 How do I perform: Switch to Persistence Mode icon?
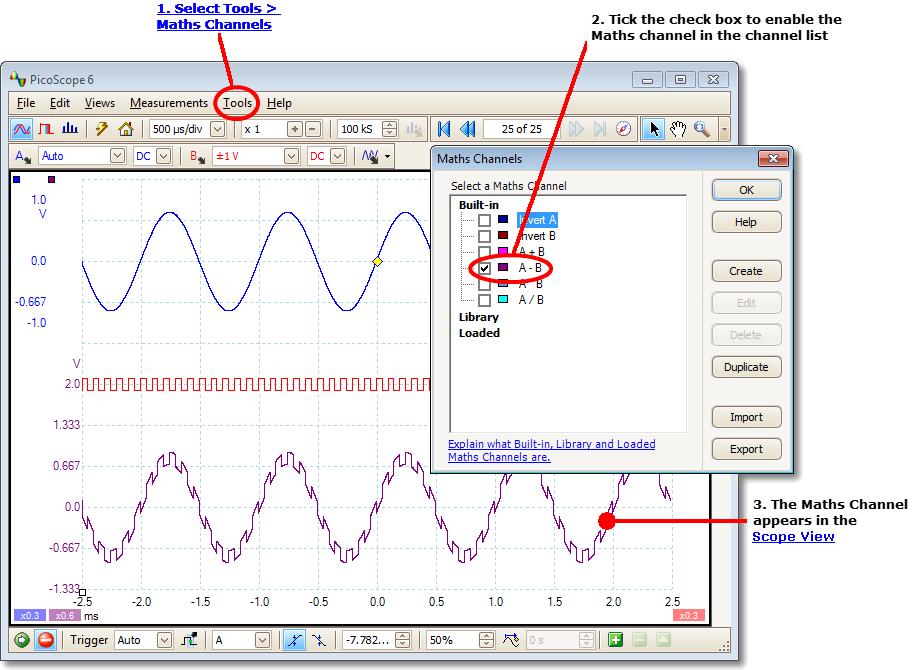(x=45, y=129)
